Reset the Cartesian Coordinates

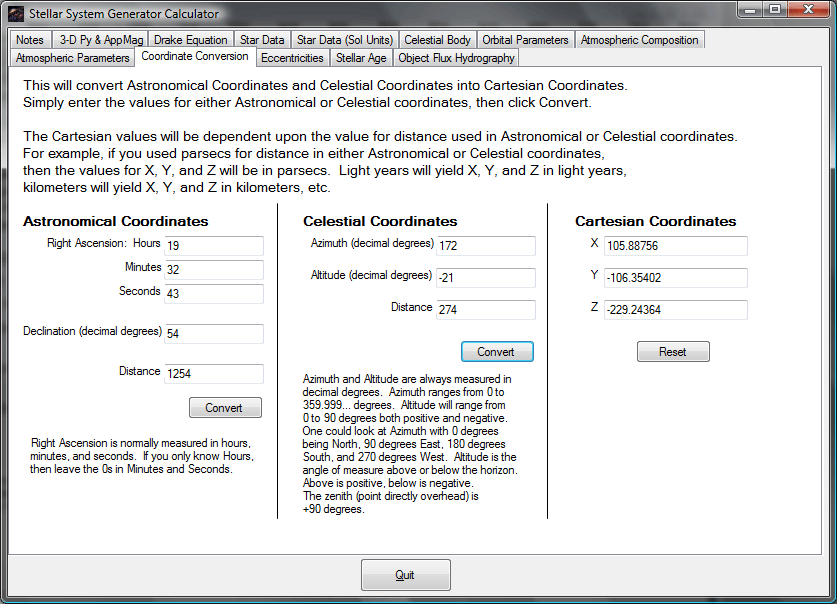673,352
